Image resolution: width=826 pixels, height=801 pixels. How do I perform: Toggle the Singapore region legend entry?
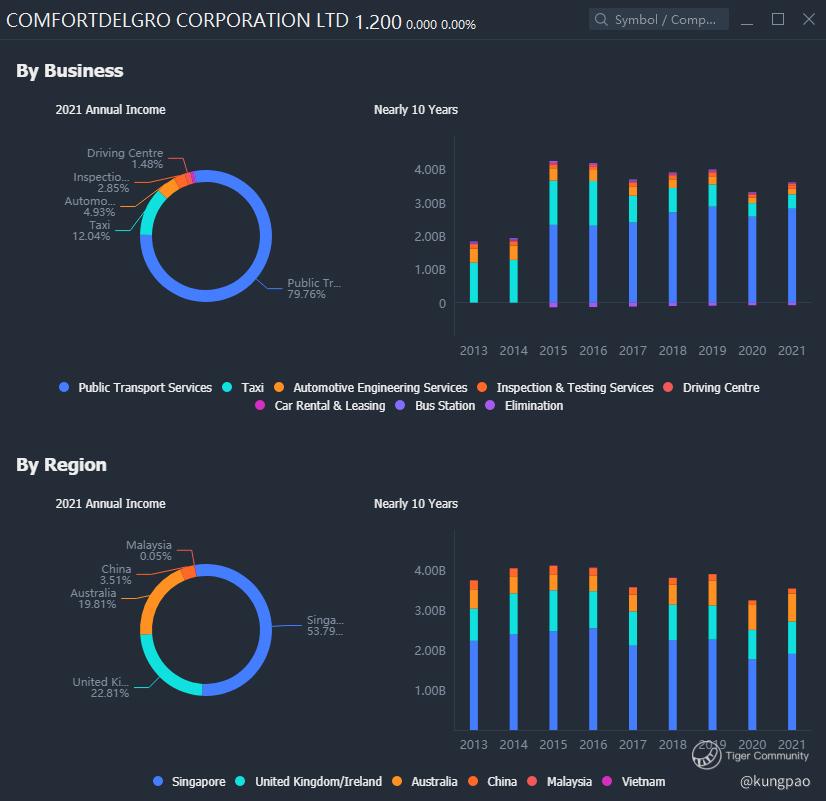(x=189, y=782)
